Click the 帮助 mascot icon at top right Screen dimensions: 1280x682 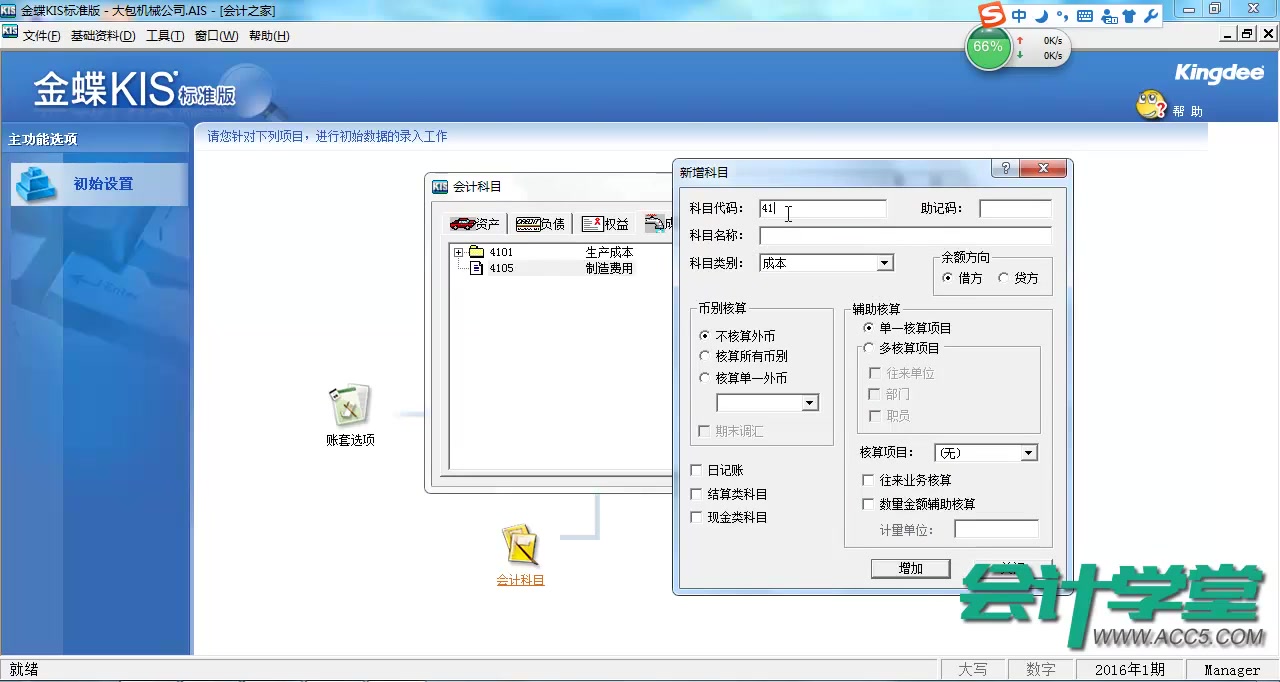point(1152,105)
